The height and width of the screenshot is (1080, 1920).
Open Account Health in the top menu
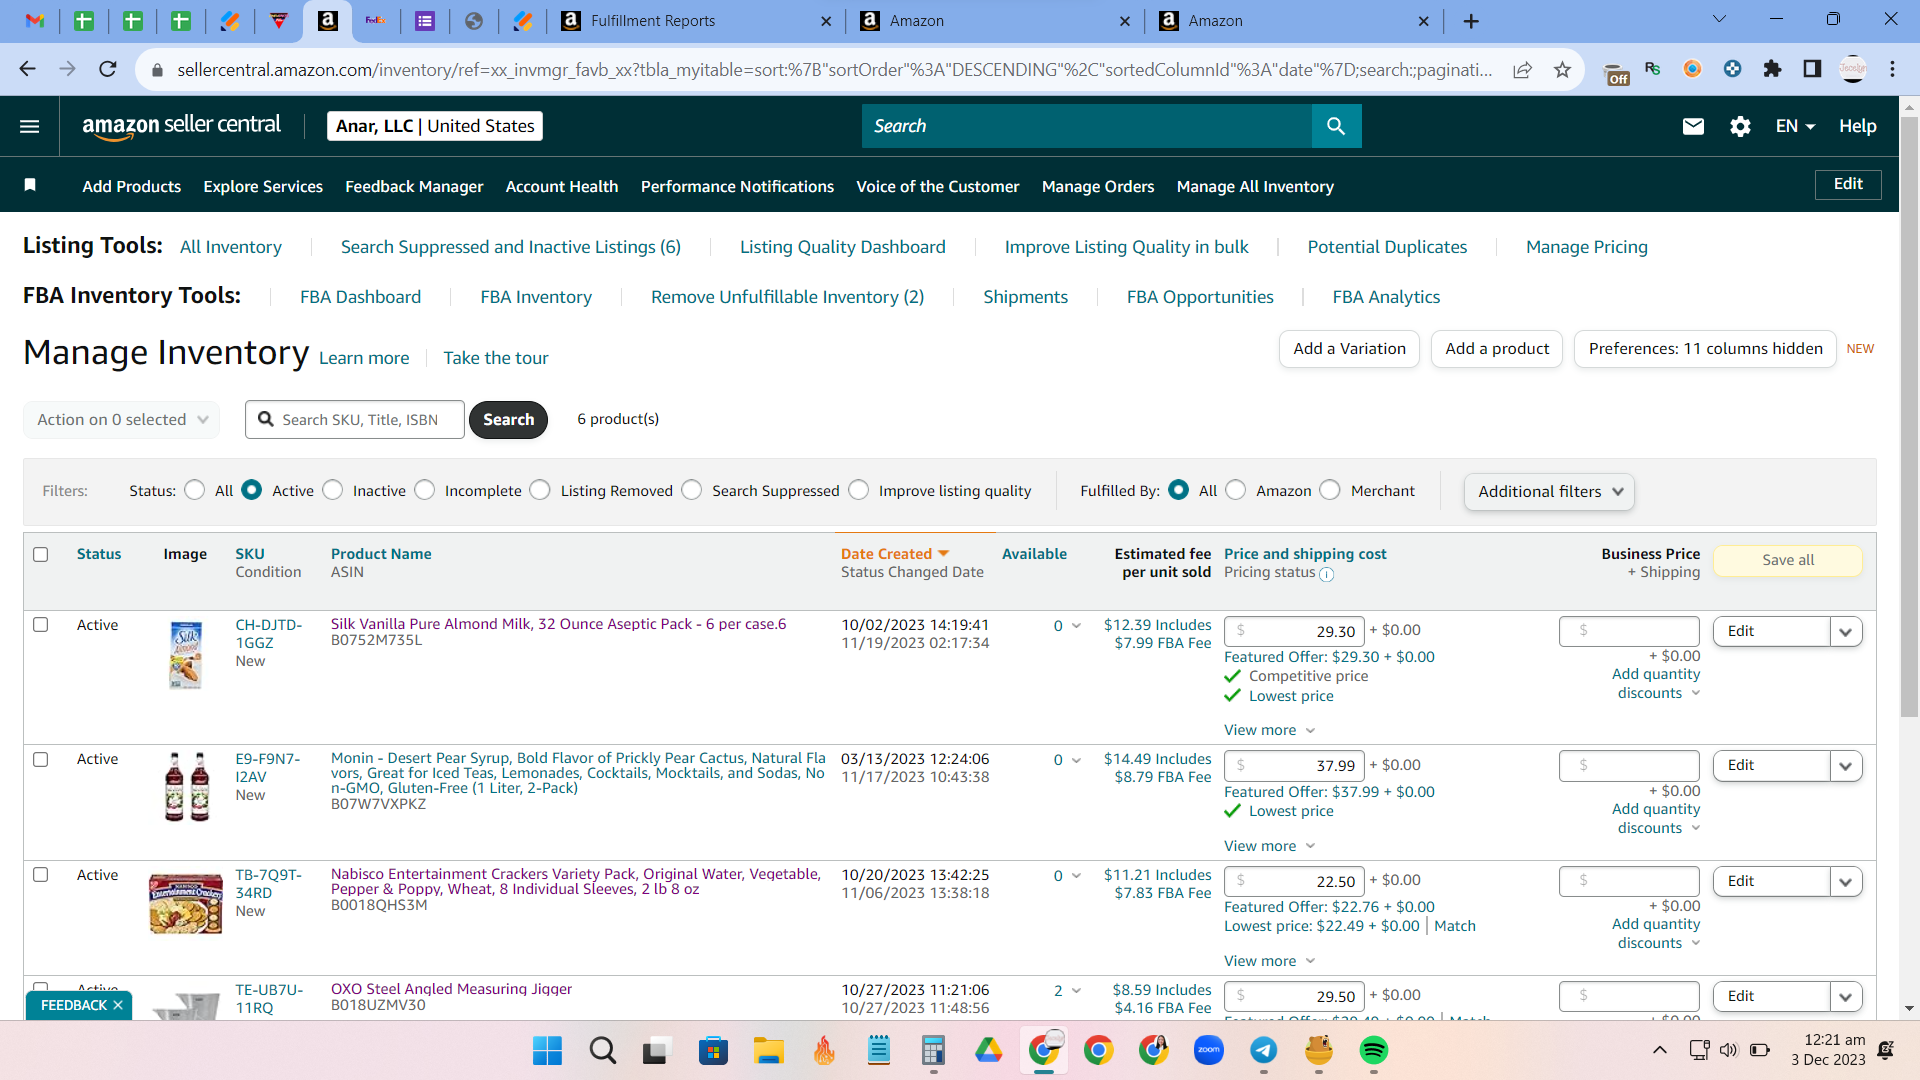click(562, 186)
